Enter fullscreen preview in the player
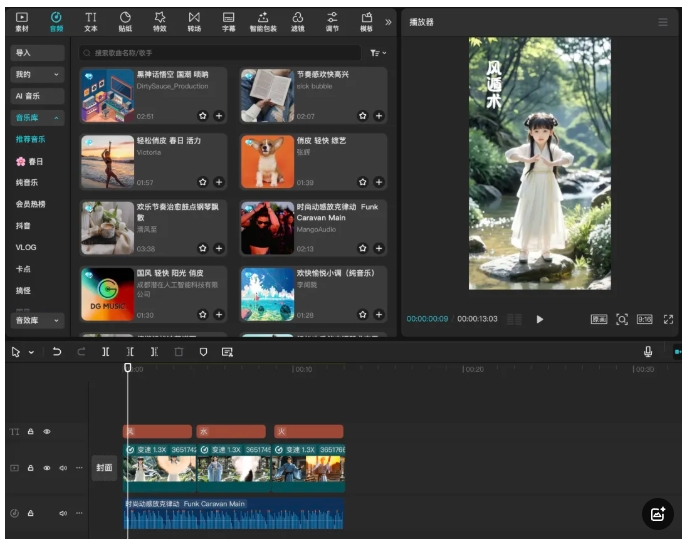Screen dimensions: 690x547 [669, 319]
